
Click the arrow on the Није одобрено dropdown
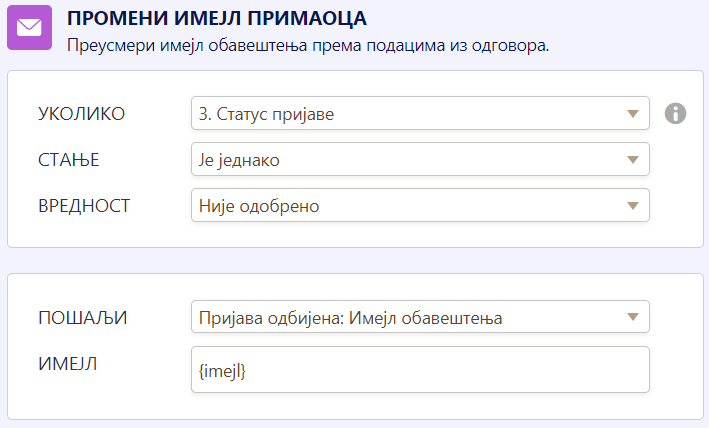[x=632, y=206]
